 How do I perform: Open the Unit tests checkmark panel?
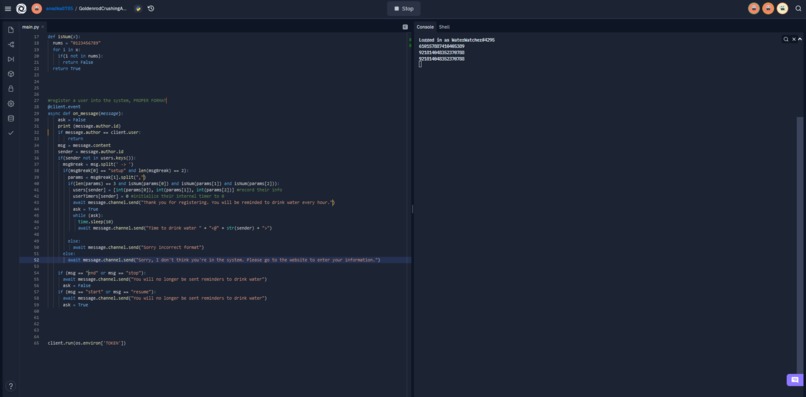tap(11, 133)
